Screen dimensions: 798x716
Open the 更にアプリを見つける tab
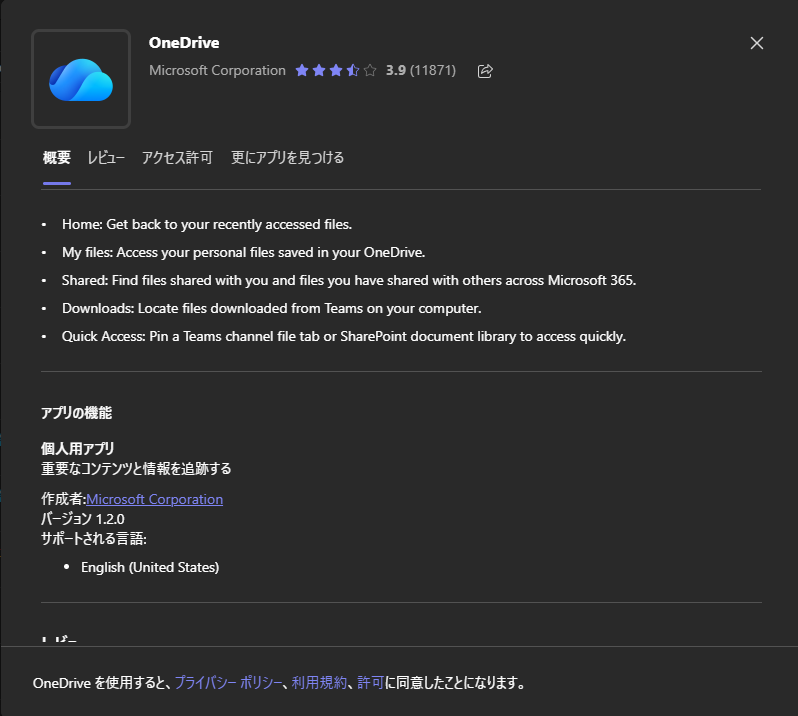288,158
